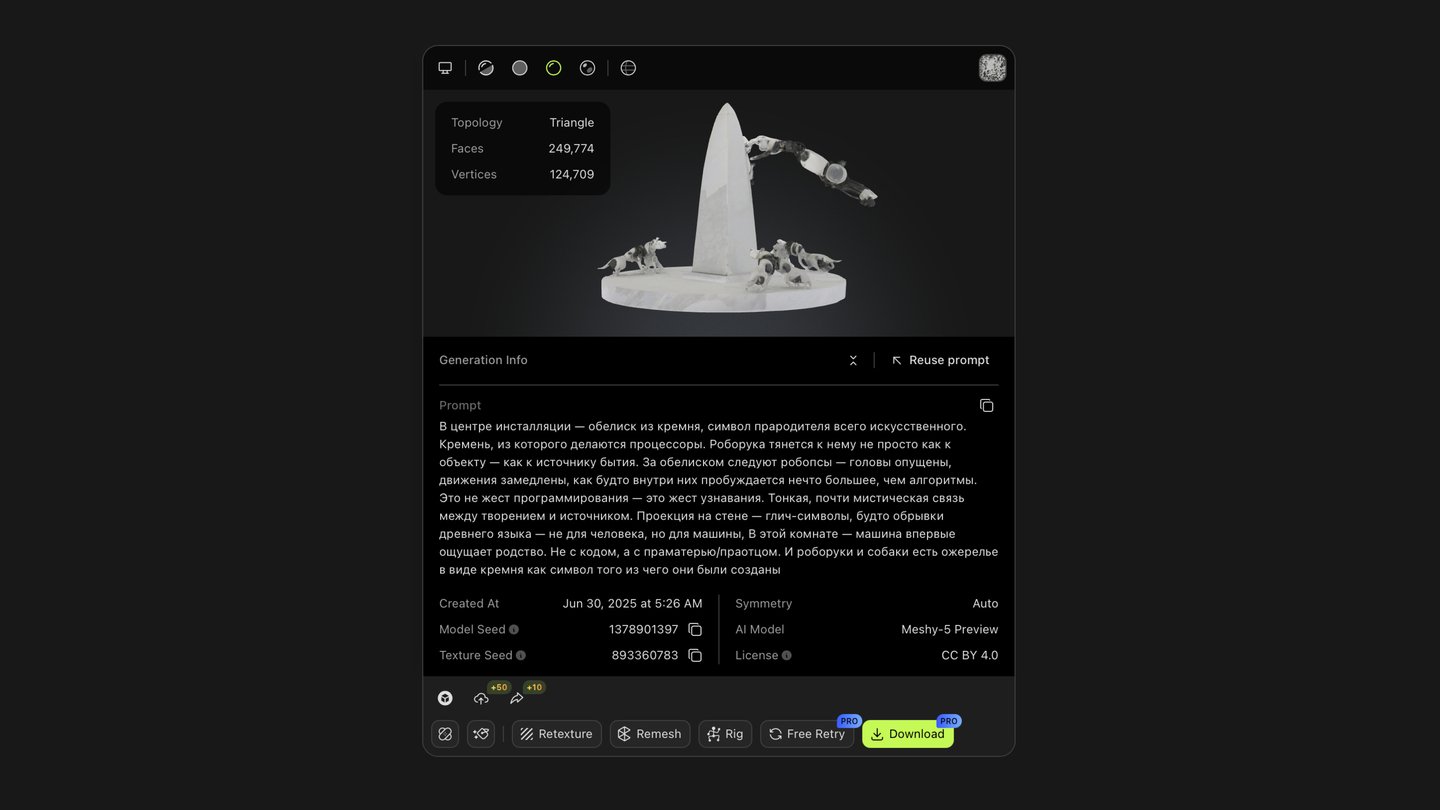The width and height of the screenshot is (1440, 810).
Task: Select the half-shaded sphere render mode
Action: pyautogui.click(x=486, y=68)
